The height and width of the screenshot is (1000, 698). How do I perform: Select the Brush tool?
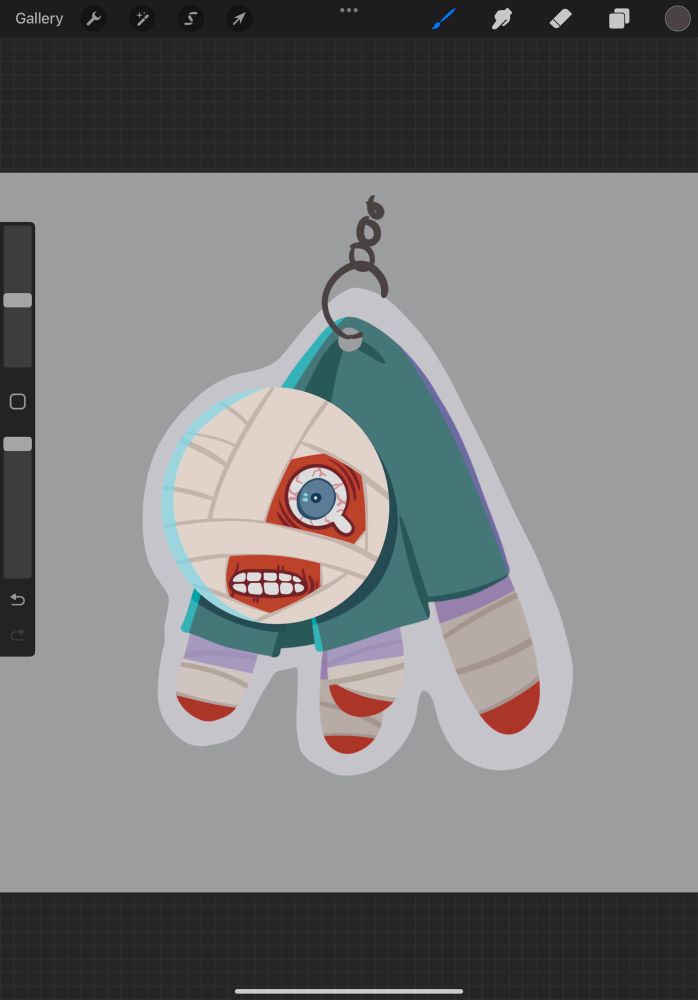pos(444,18)
